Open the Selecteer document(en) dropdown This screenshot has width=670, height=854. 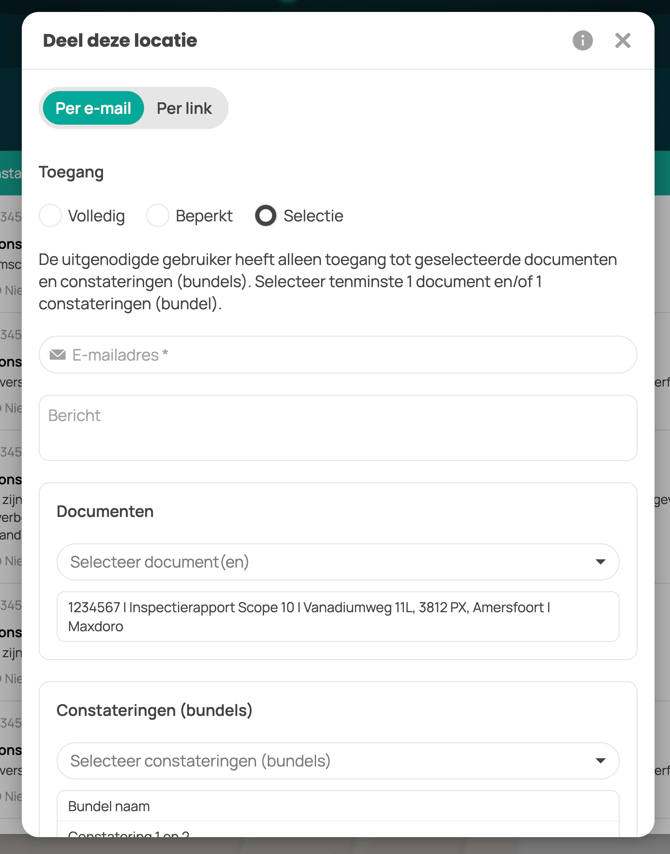pos(320,562)
